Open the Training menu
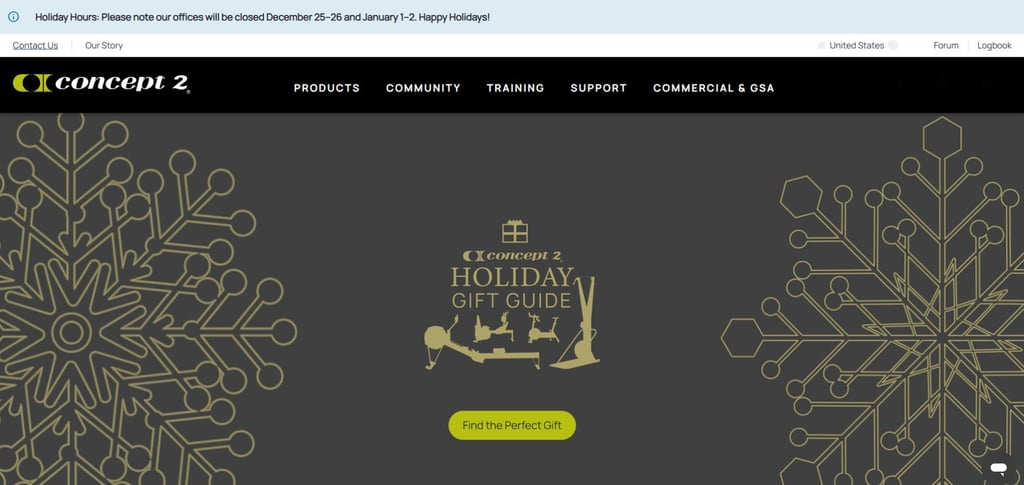The width and height of the screenshot is (1024, 485). tap(515, 88)
